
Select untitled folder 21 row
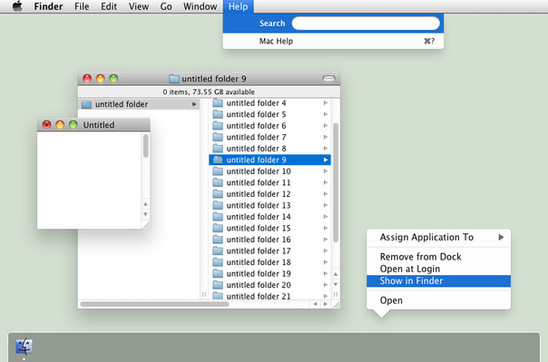click(x=270, y=296)
